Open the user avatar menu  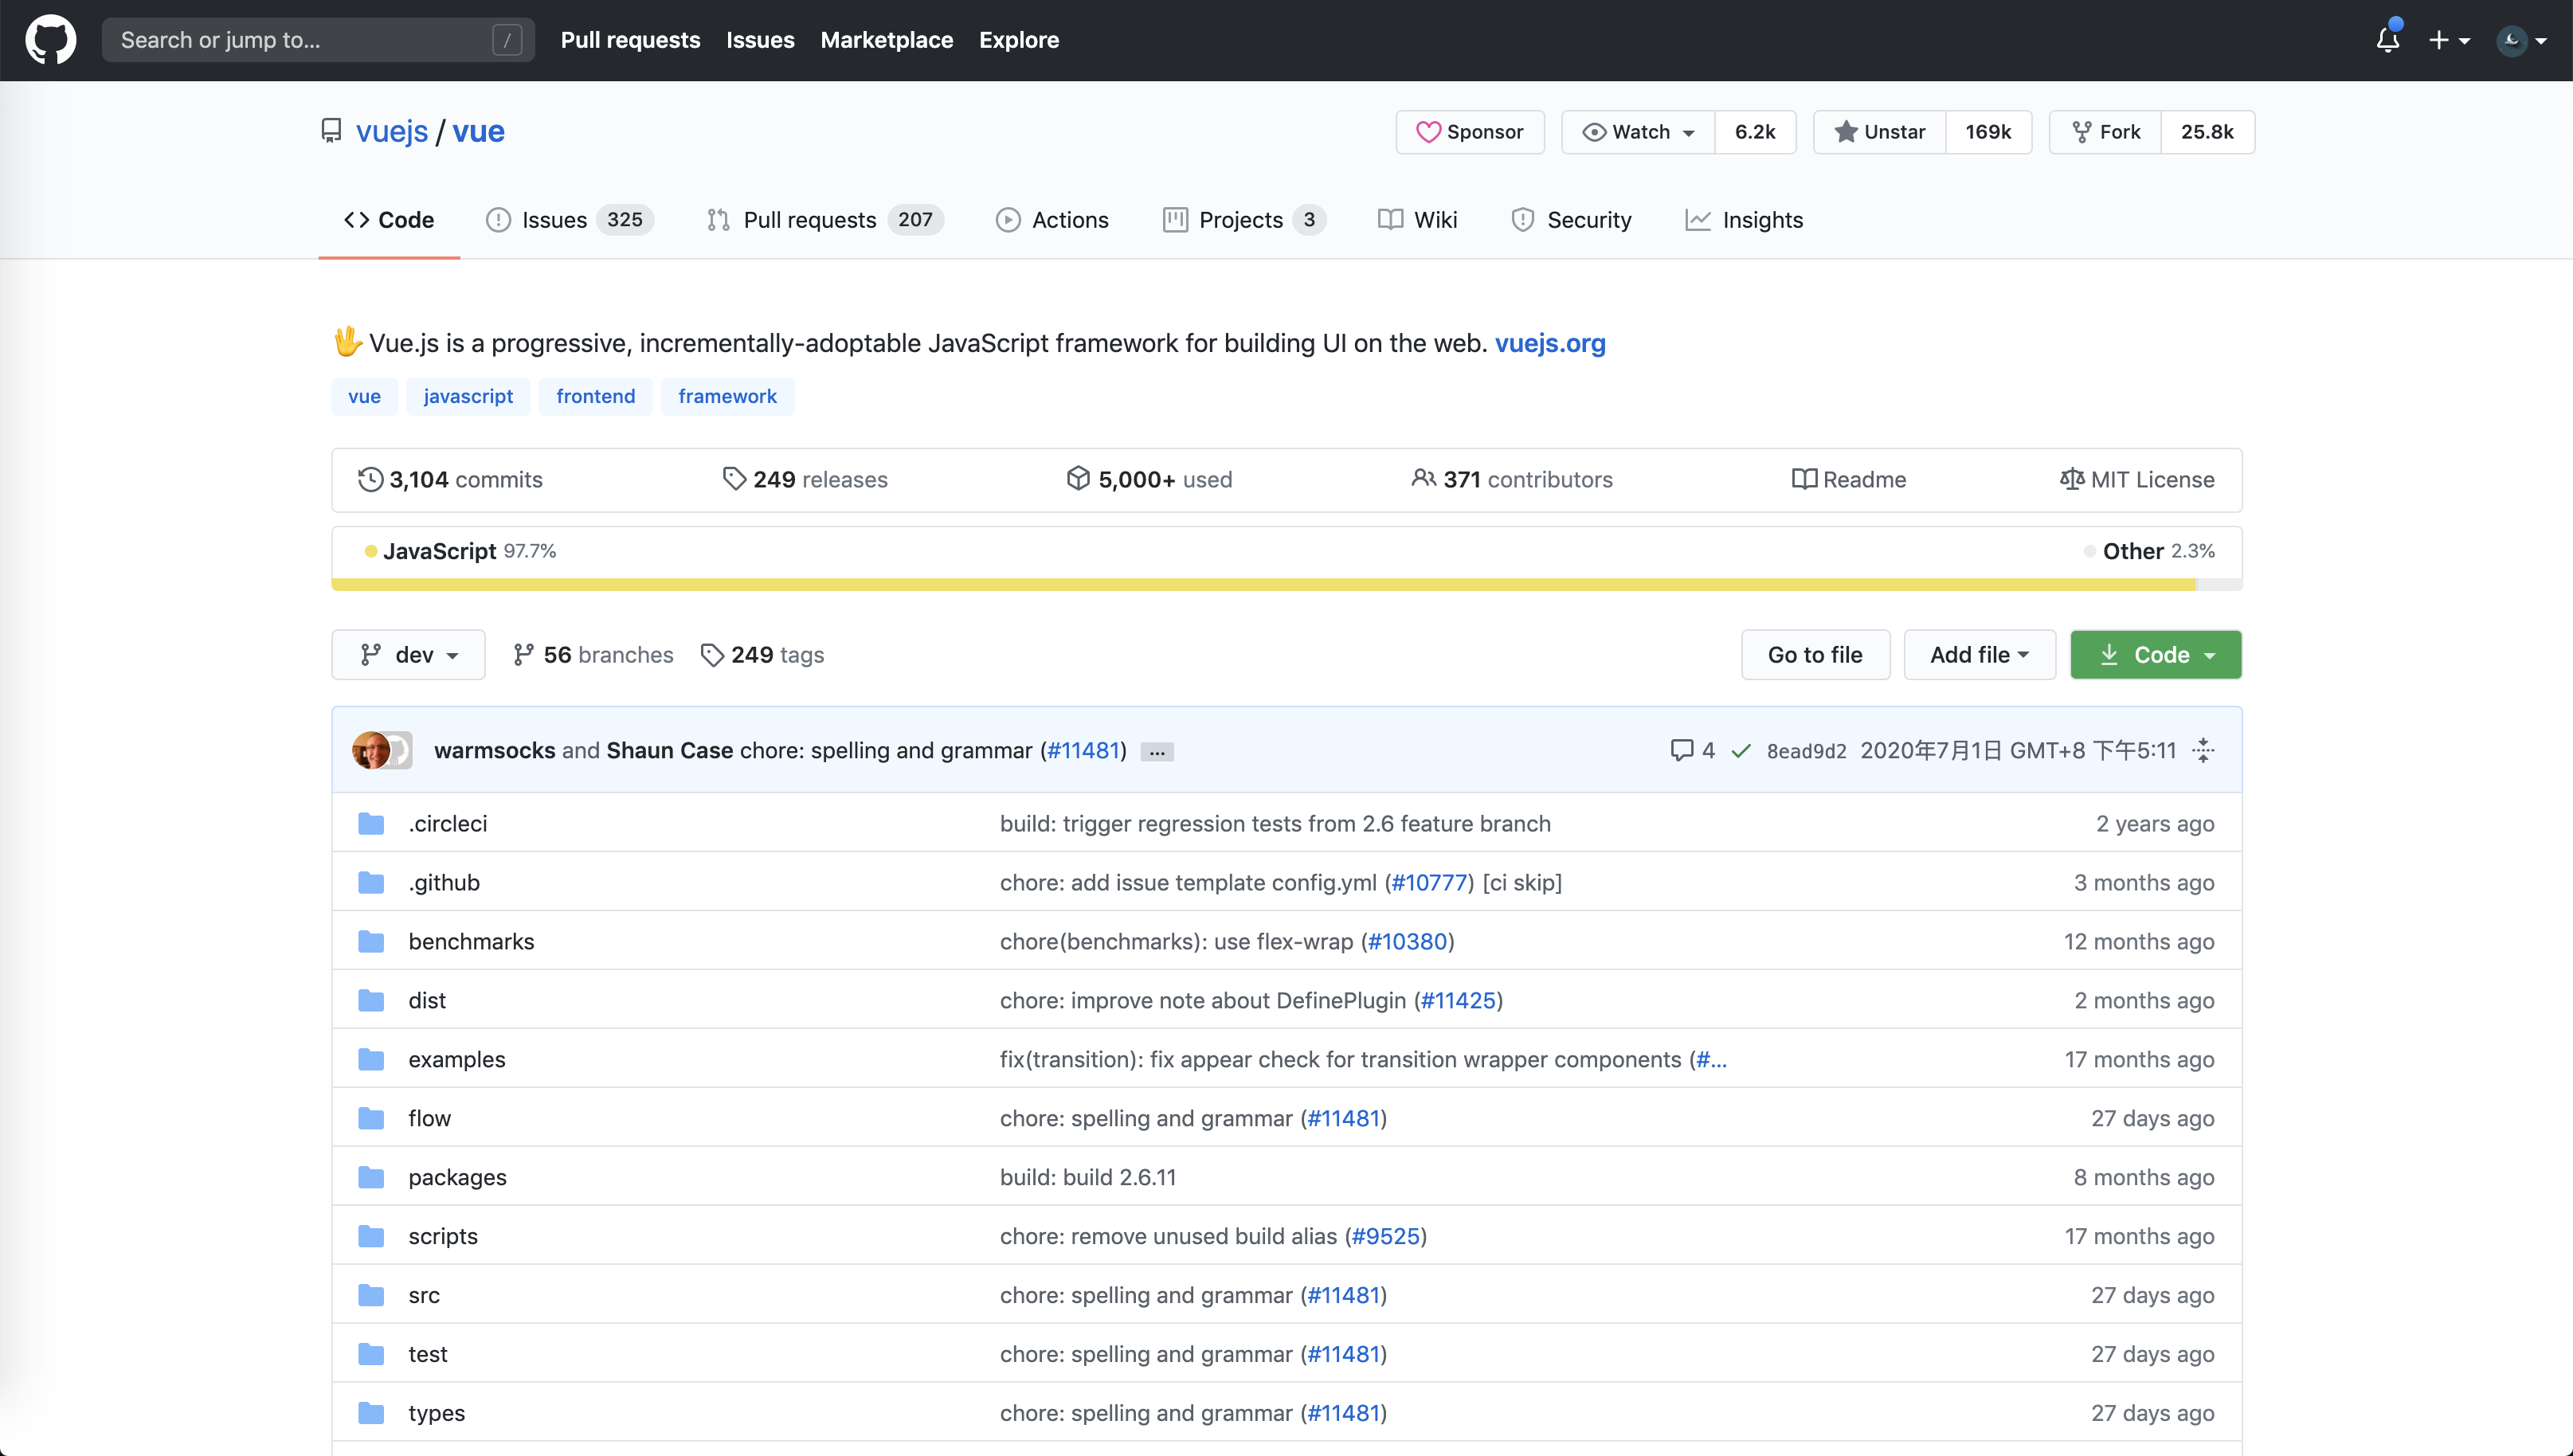pyautogui.click(x=2521, y=40)
